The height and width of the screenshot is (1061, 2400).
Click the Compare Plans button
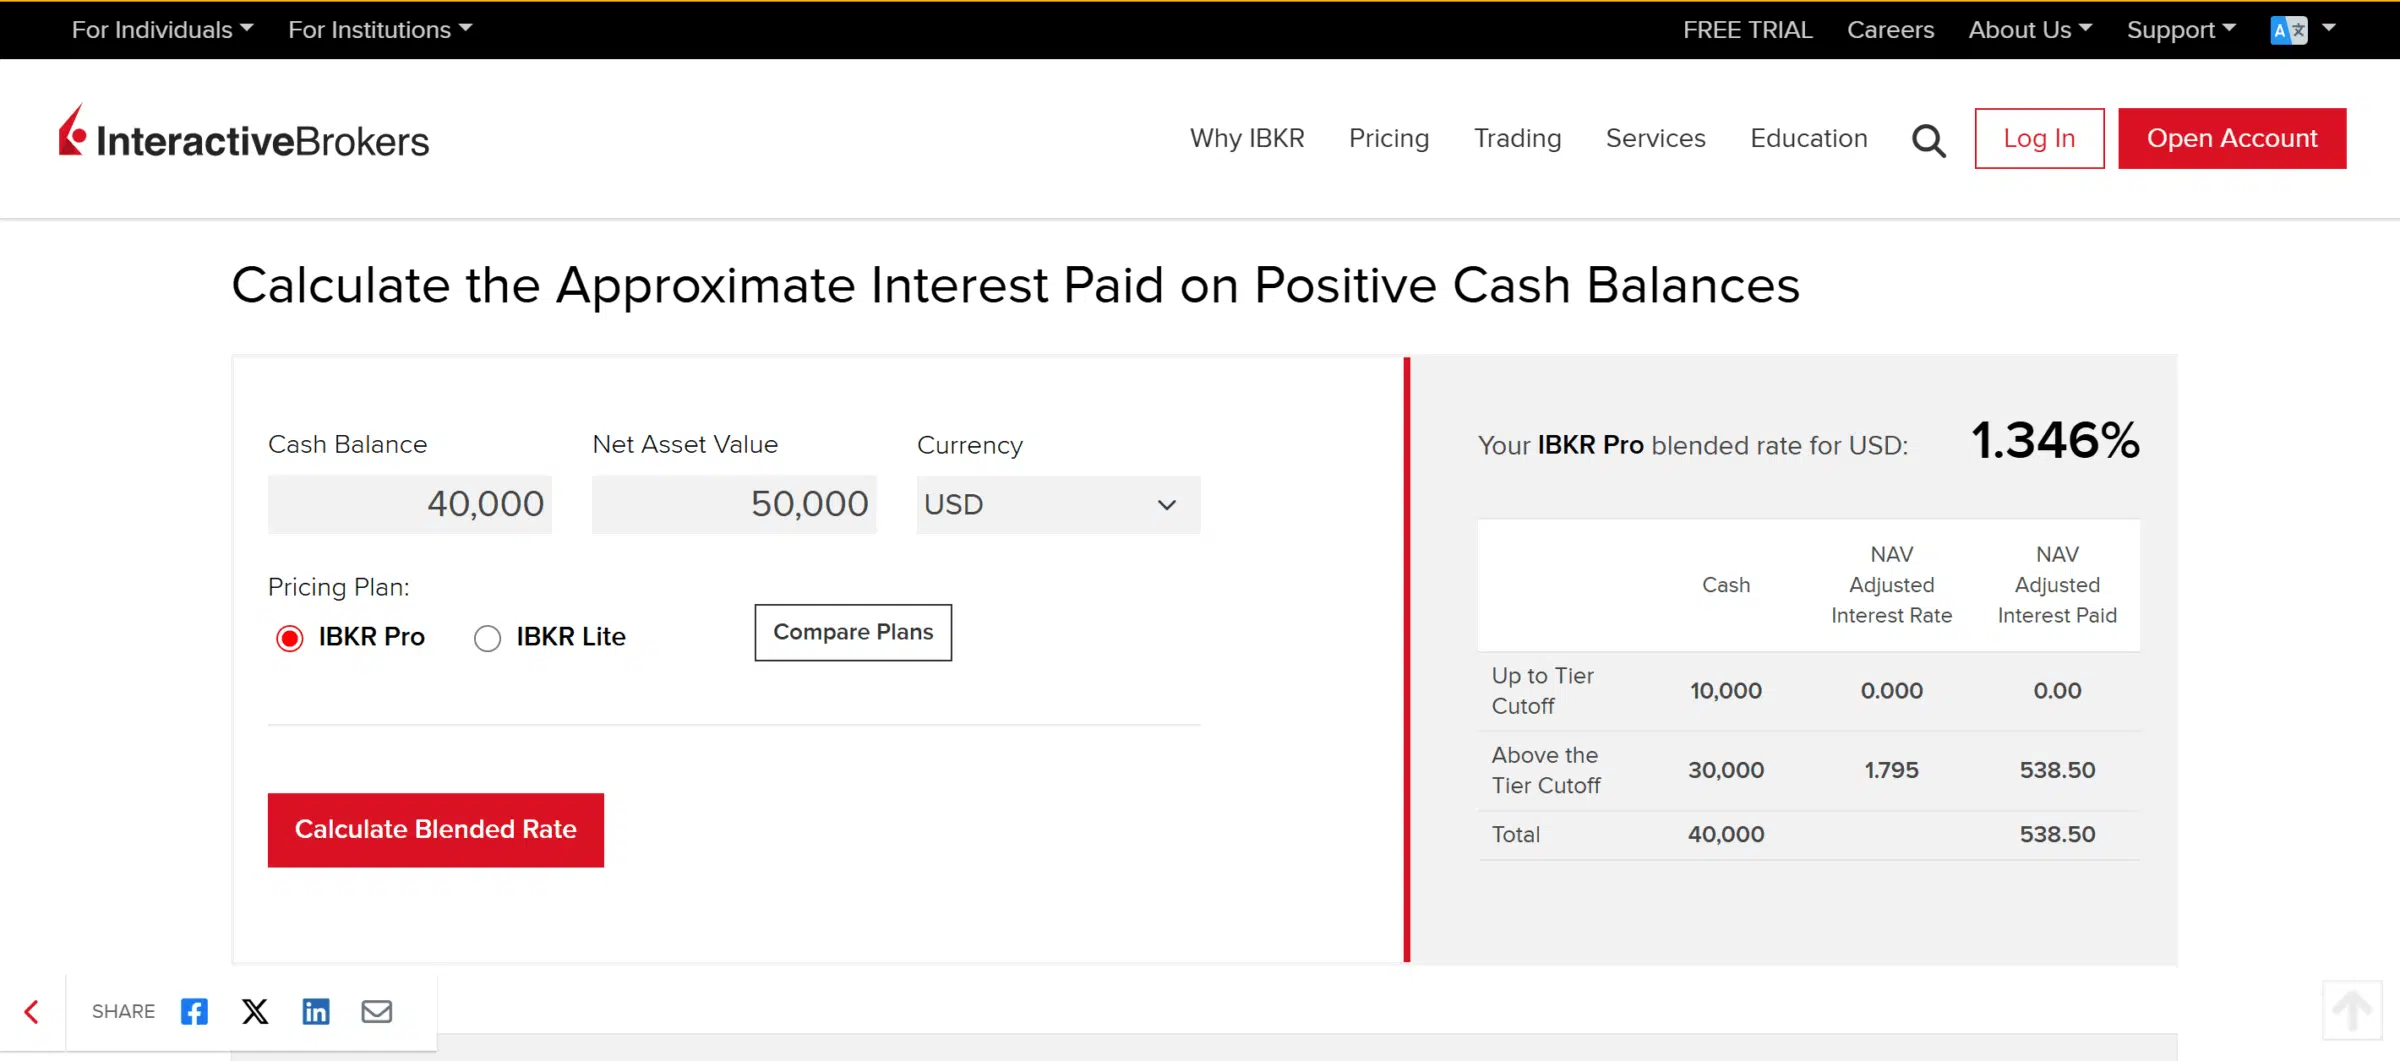click(853, 632)
